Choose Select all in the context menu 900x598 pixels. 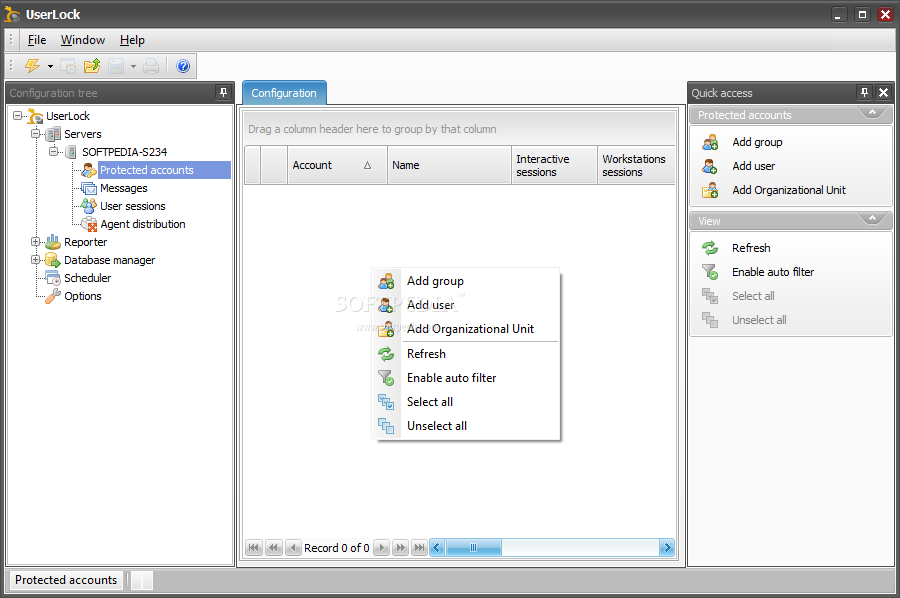click(x=466, y=402)
